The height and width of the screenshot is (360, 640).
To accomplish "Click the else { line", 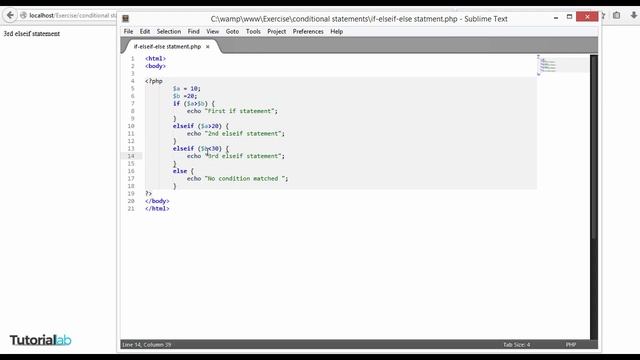I will [183, 171].
